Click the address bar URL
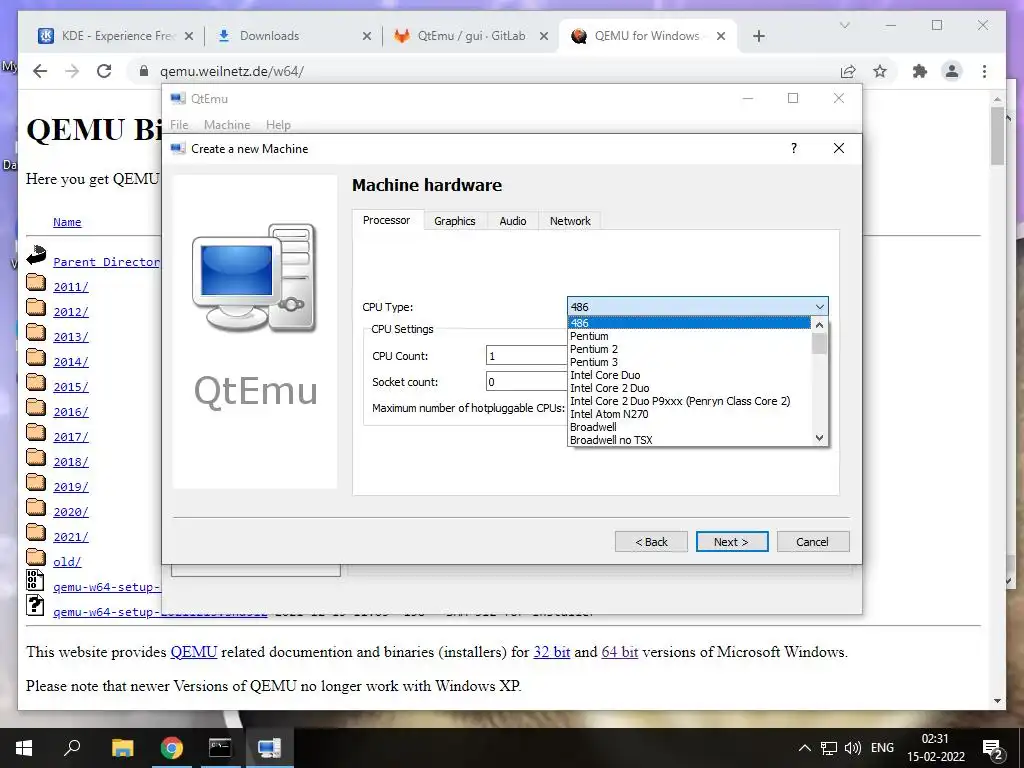 232,71
